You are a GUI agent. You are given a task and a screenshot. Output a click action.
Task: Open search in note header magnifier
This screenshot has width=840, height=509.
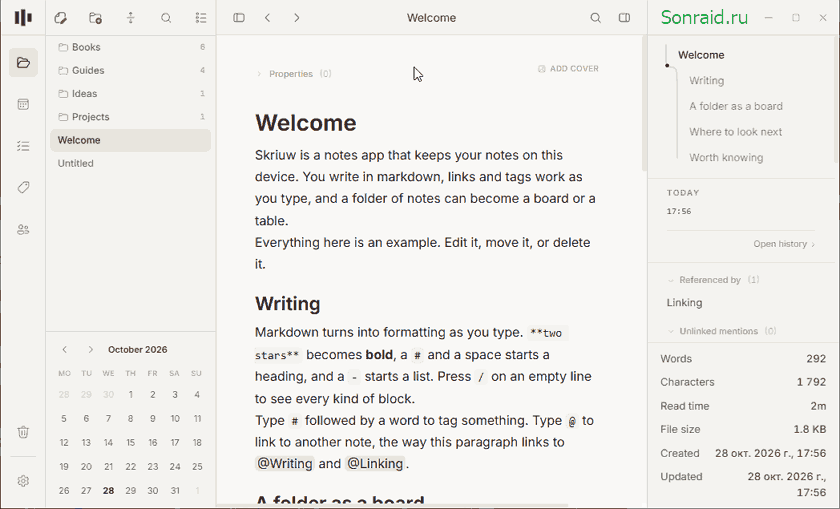595,18
